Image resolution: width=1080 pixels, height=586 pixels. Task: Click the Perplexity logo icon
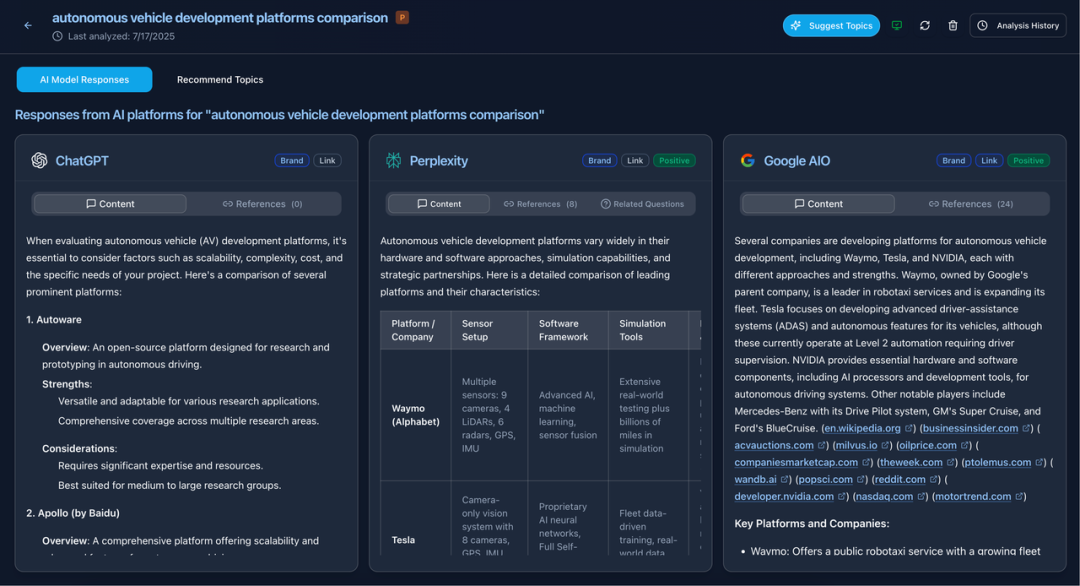(393, 160)
